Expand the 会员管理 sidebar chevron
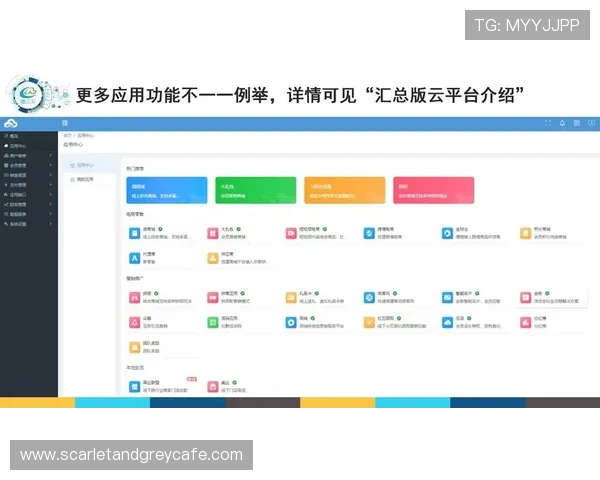600x480 pixels. pos(51,165)
